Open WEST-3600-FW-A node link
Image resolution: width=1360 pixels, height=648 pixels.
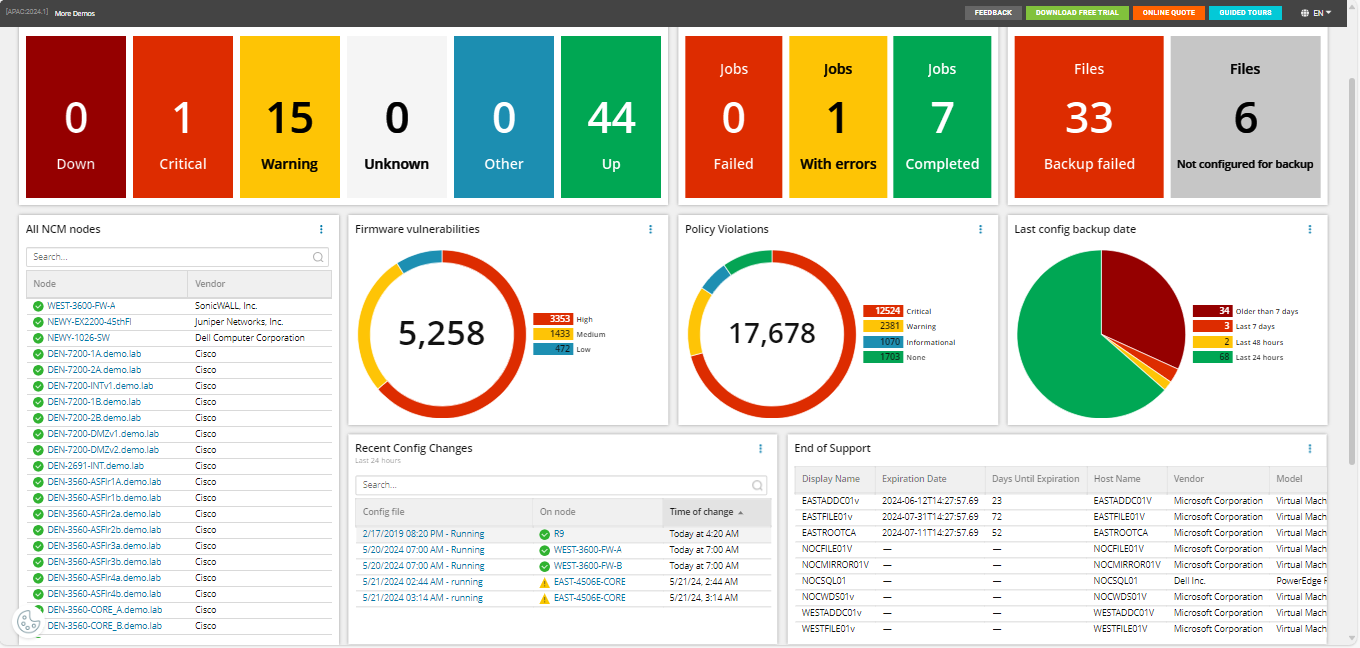[x=81, y=306]
